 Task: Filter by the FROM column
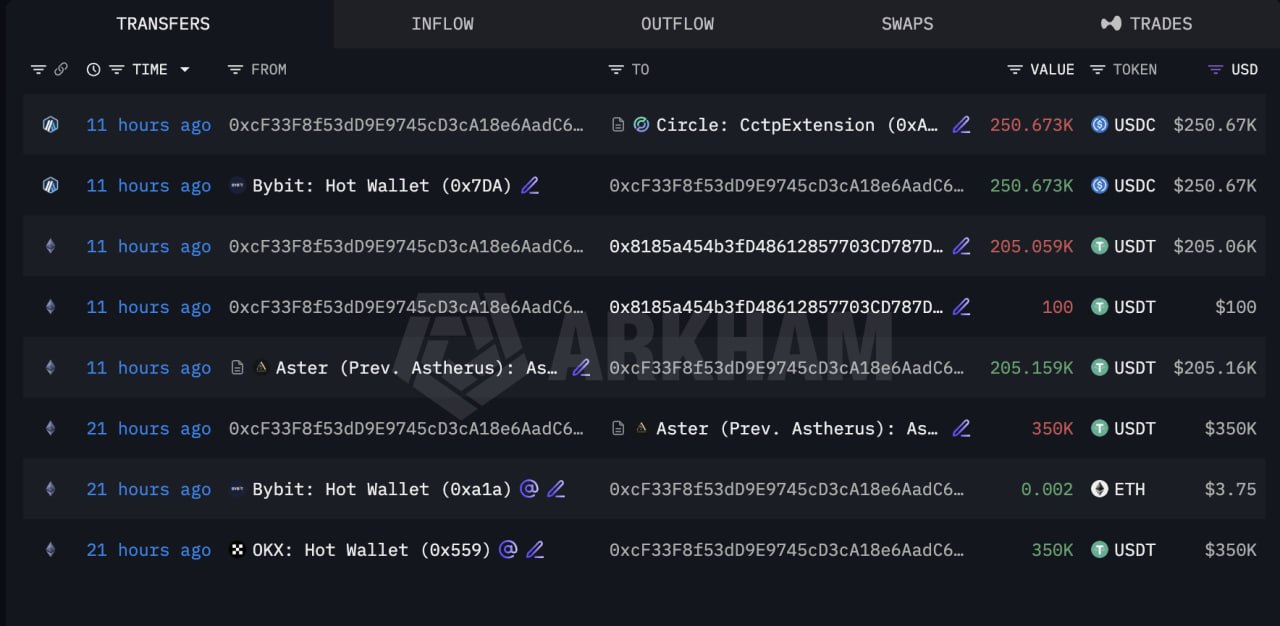(x=235, y=69)
